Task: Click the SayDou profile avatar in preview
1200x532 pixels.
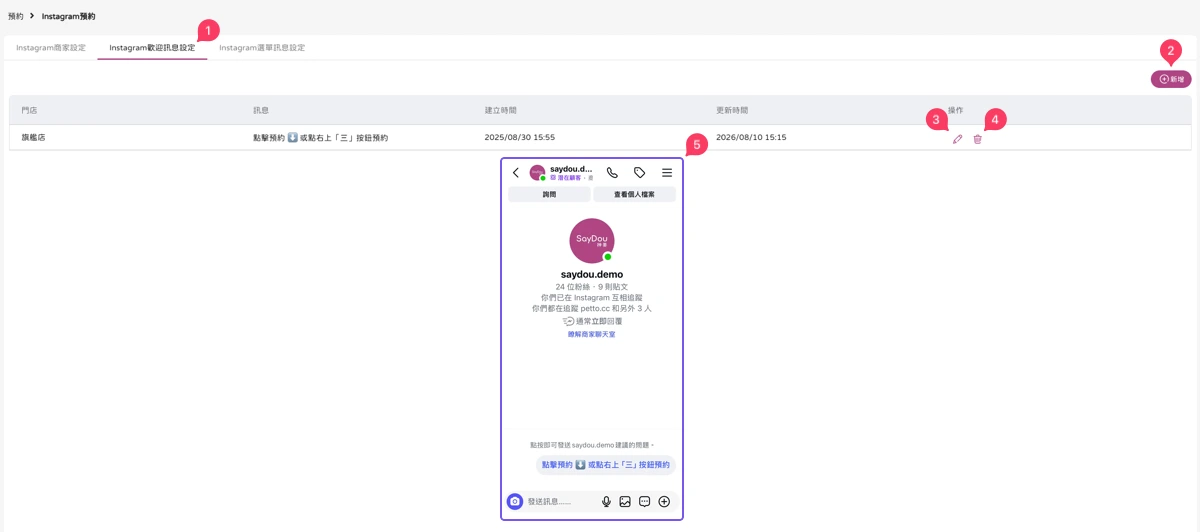Action: [592, 240]
